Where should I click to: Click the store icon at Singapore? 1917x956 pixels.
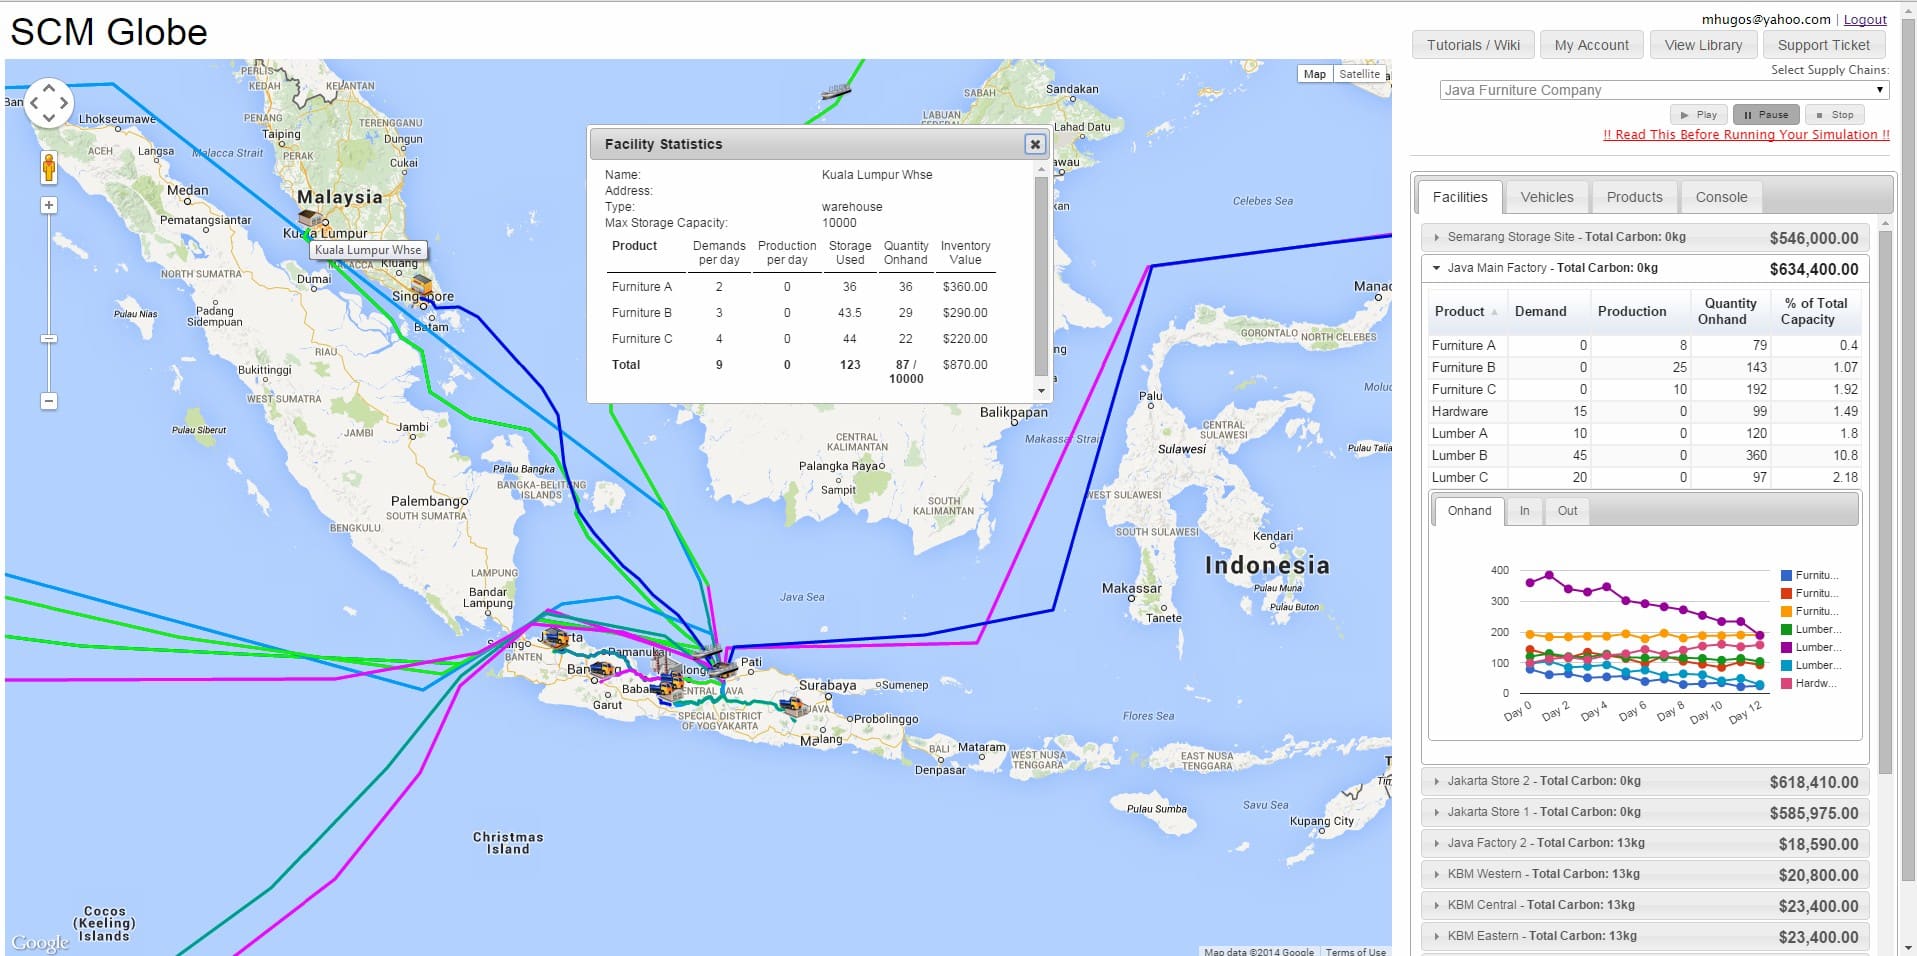click(x=422, y=286)
